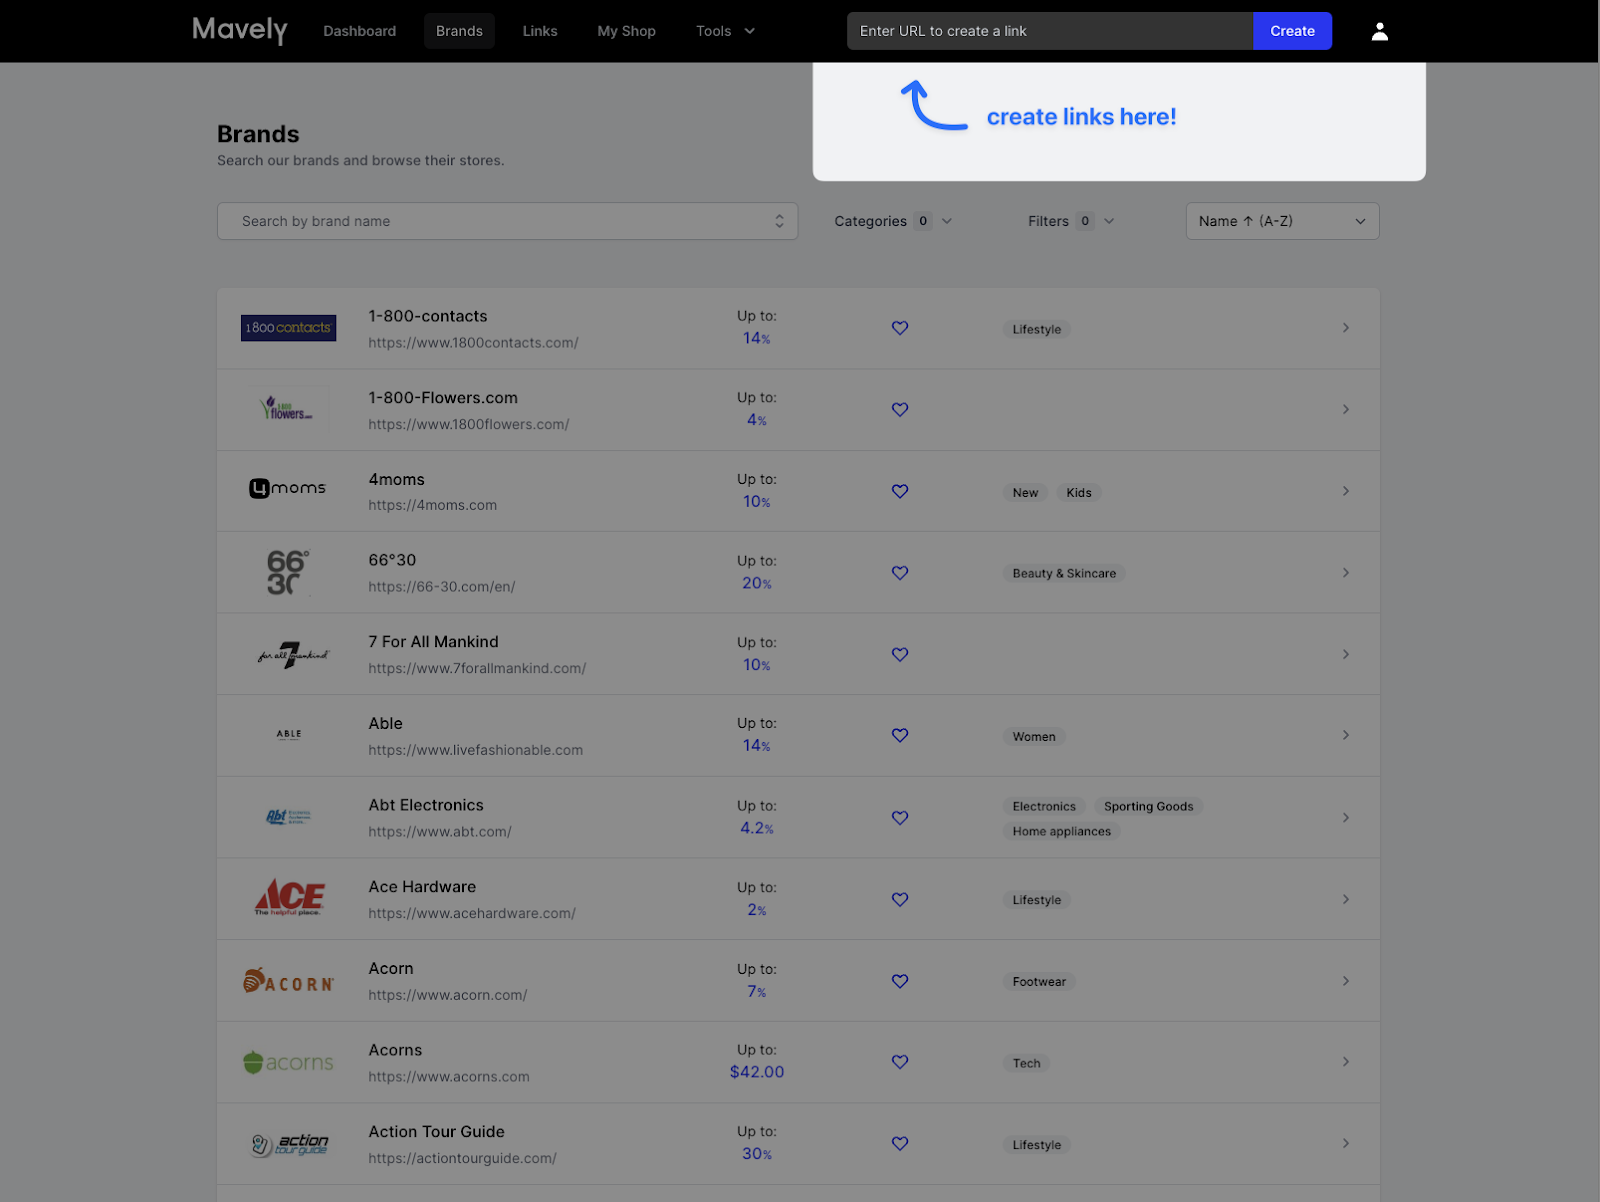
Task: Open the user profile icon
Action: point(1379,32)
